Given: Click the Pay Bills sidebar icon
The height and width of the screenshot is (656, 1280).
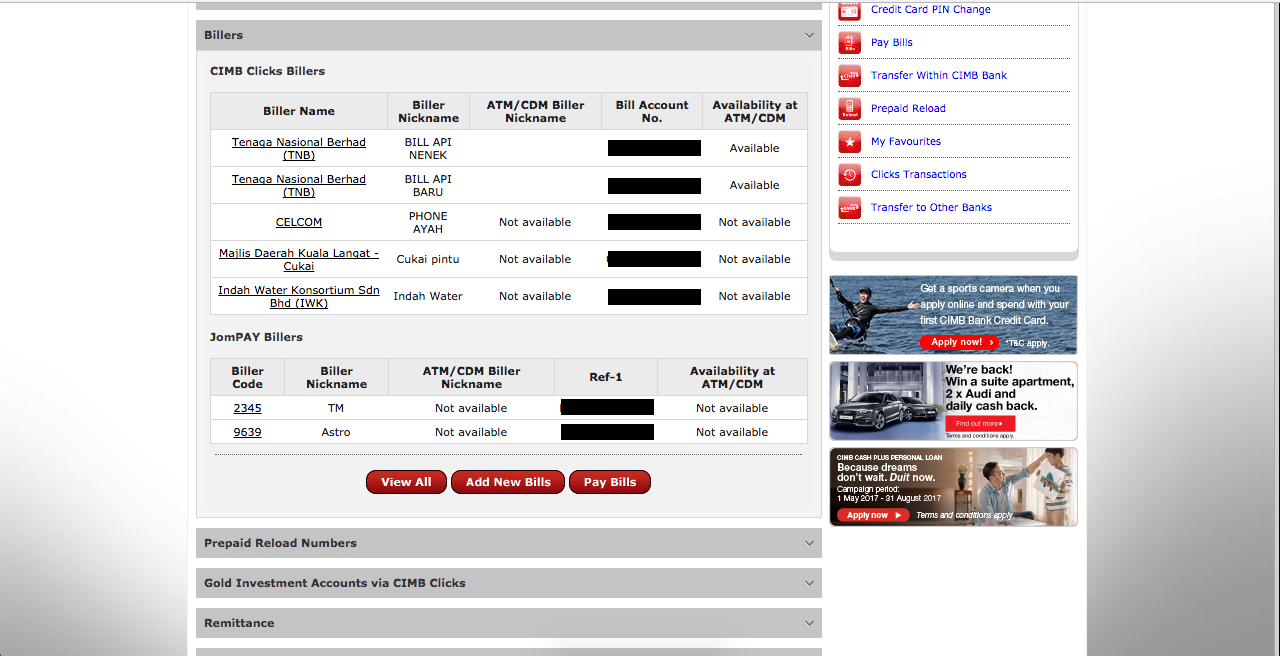Looking at the screenshot, I should coord(849,42).
